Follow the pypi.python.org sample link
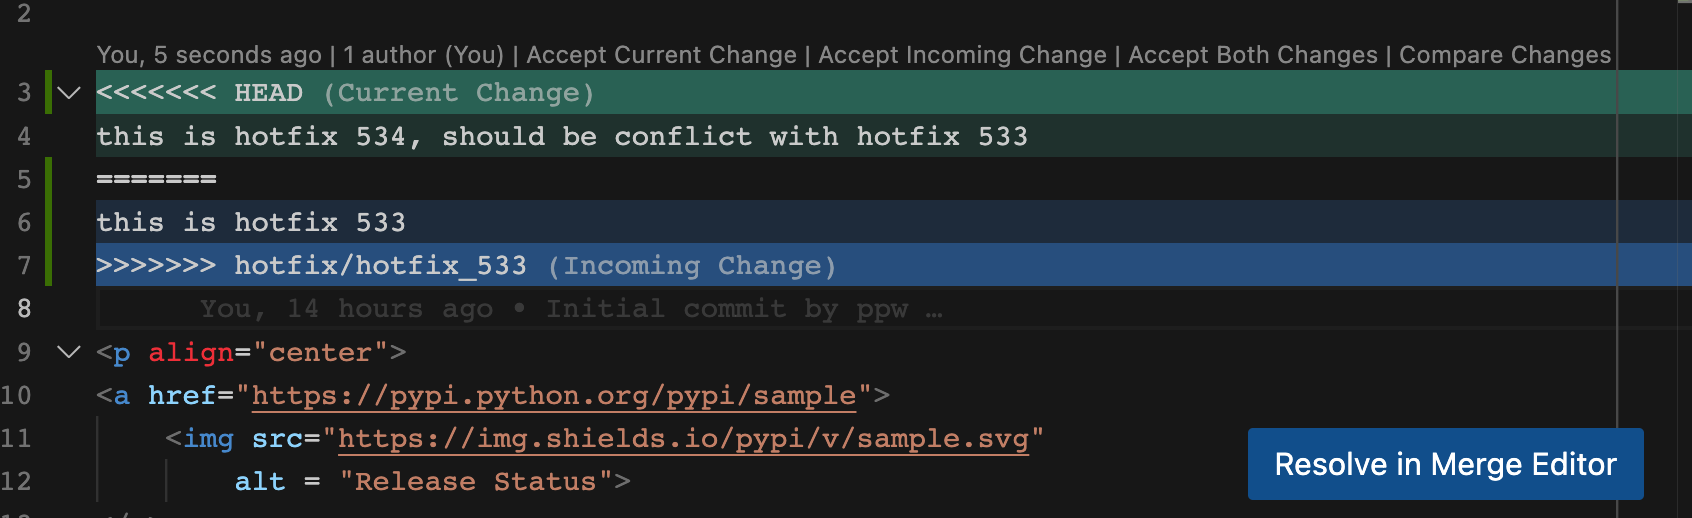This screenshot has width=1692, height=518. (553, 396)
